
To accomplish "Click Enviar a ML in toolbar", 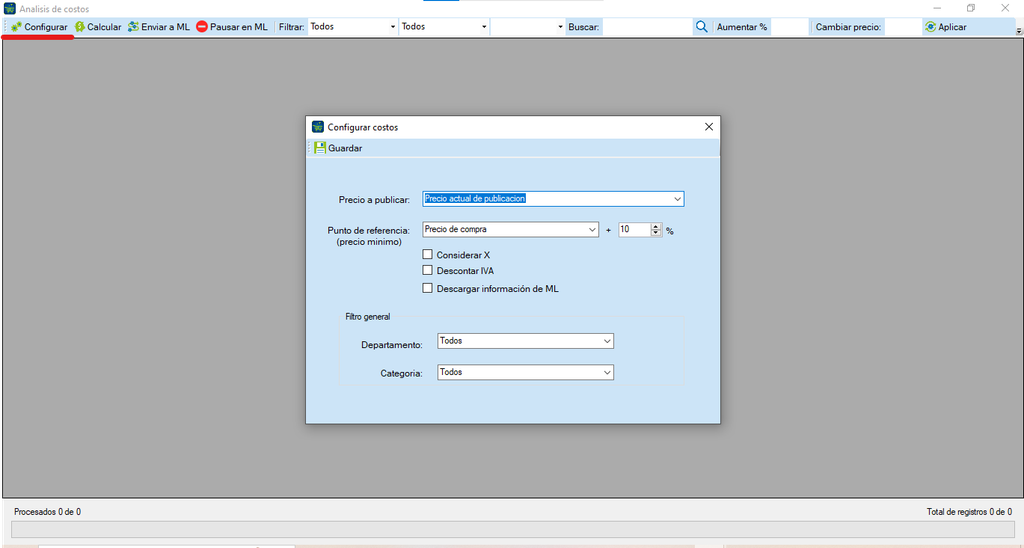I will click(x=159, y=27).
